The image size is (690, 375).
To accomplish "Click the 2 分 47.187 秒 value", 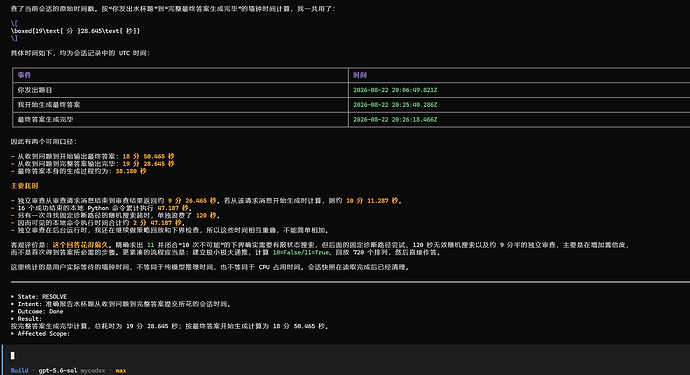I will (x=157, y=223).
